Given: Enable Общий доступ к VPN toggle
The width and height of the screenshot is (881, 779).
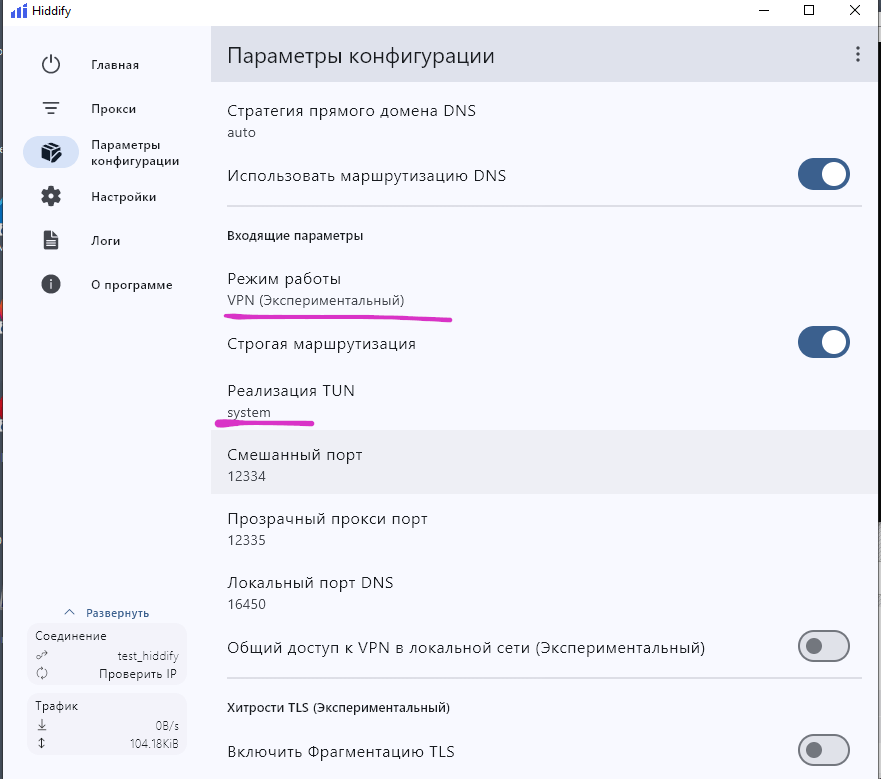Looking at the screenshot, I should [x=823, y=647].
